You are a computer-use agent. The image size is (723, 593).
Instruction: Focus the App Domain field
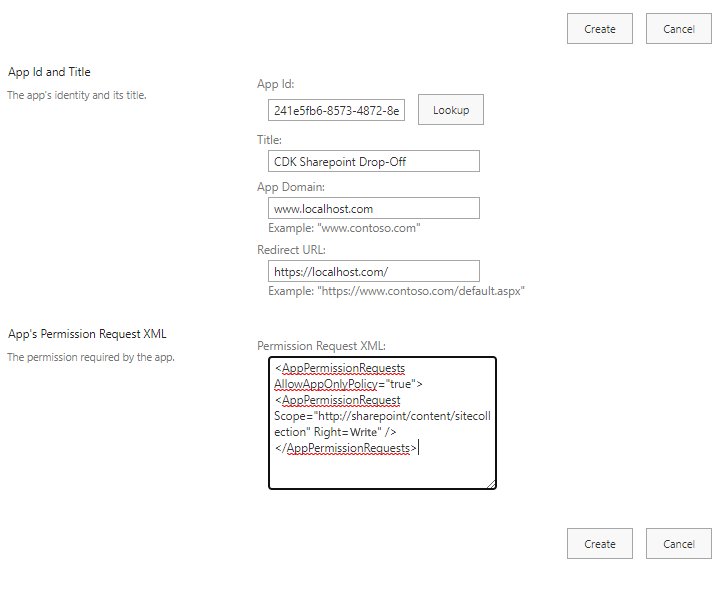(x=373, y=208)
